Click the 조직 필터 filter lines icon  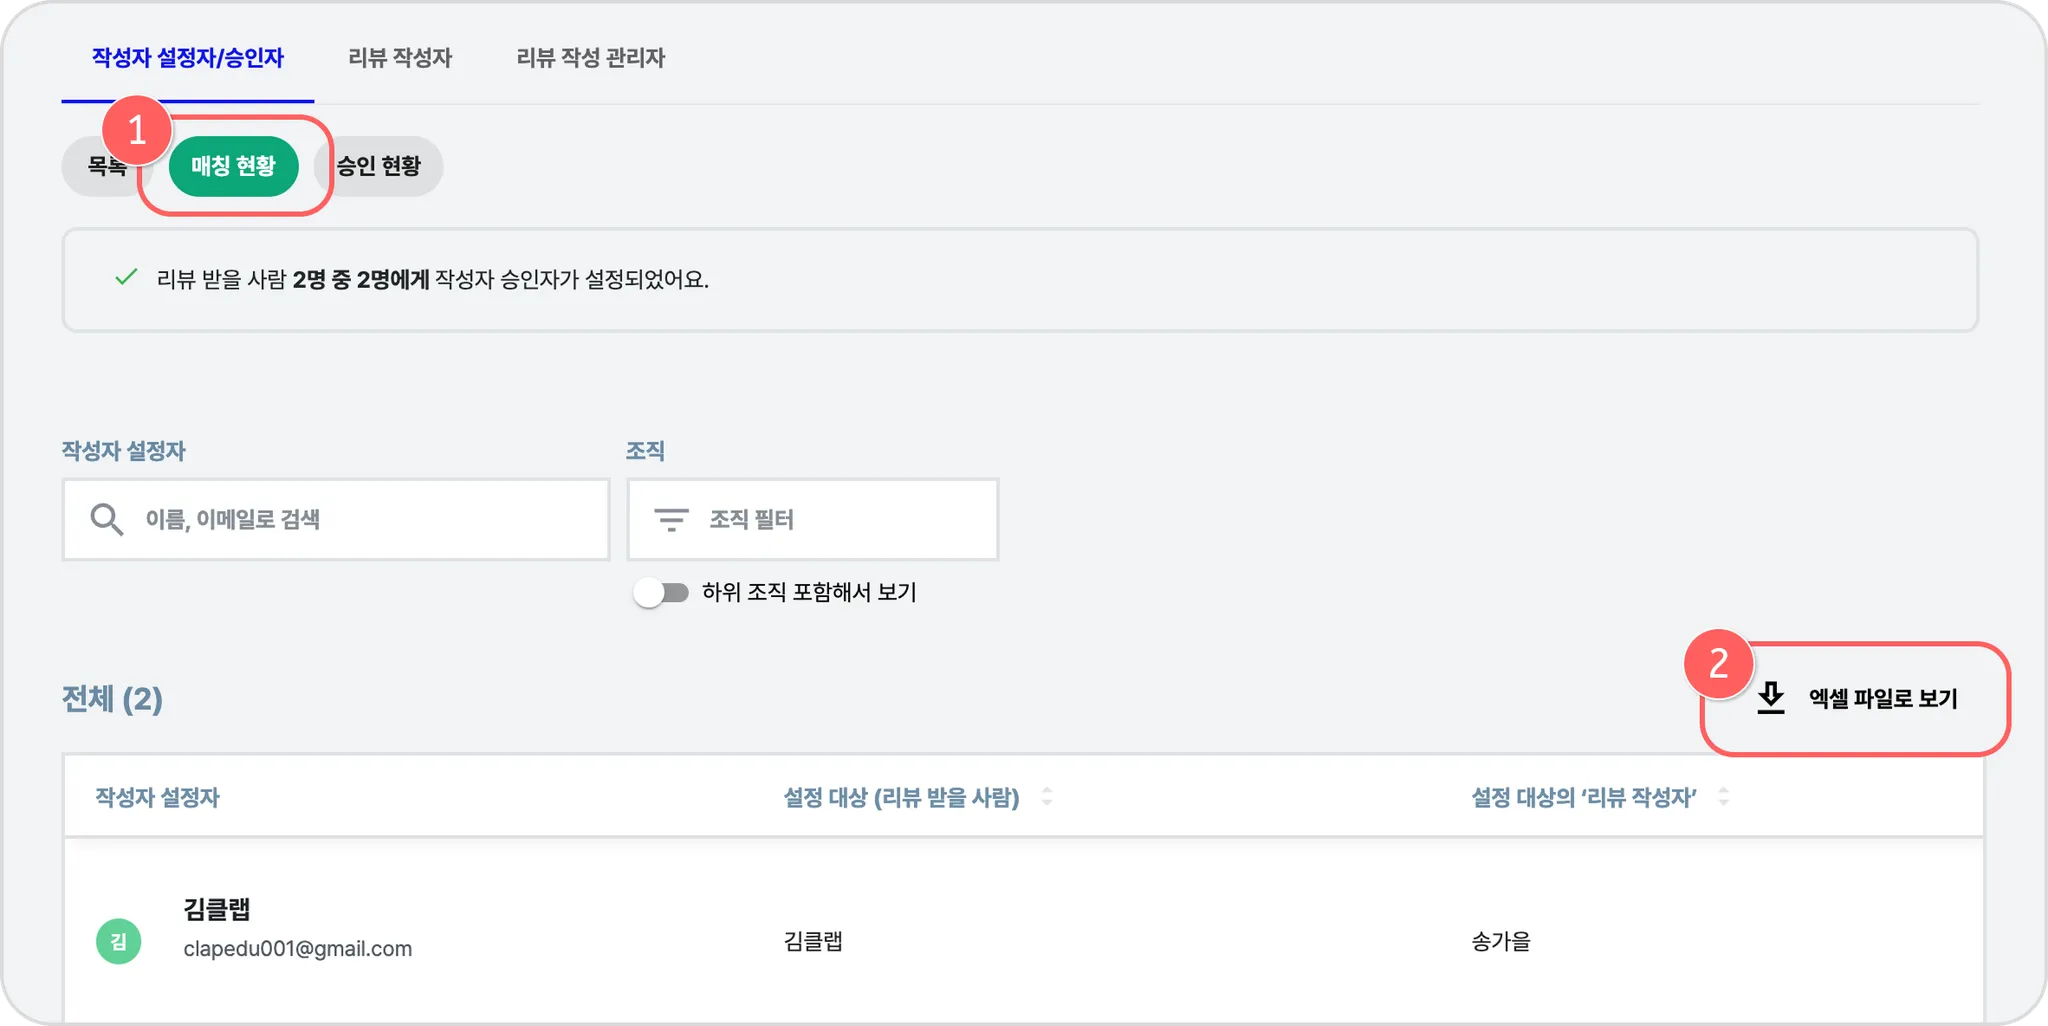tap(671, 519)
